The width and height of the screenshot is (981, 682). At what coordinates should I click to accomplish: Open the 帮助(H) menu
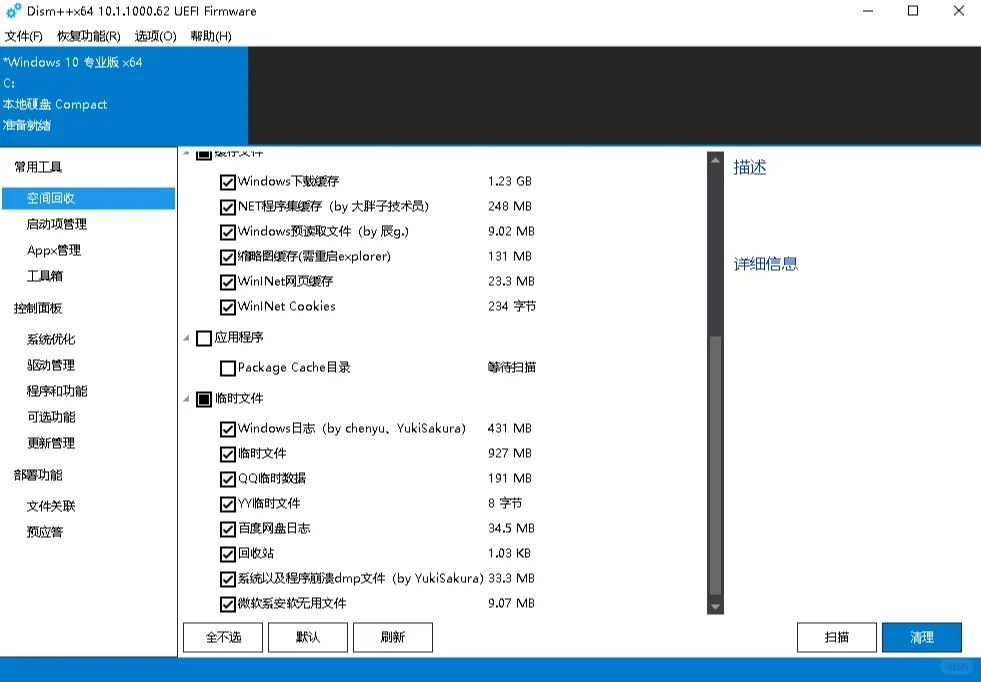coord(211,36)
